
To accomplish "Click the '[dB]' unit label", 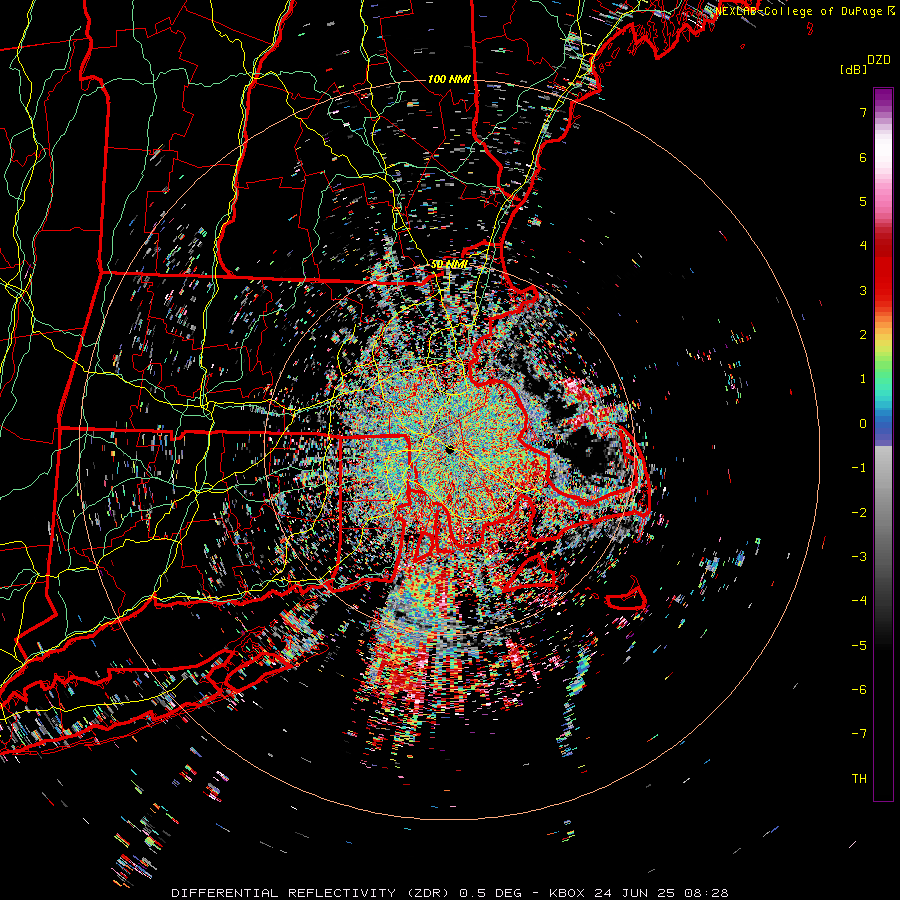I will [853, 69].
